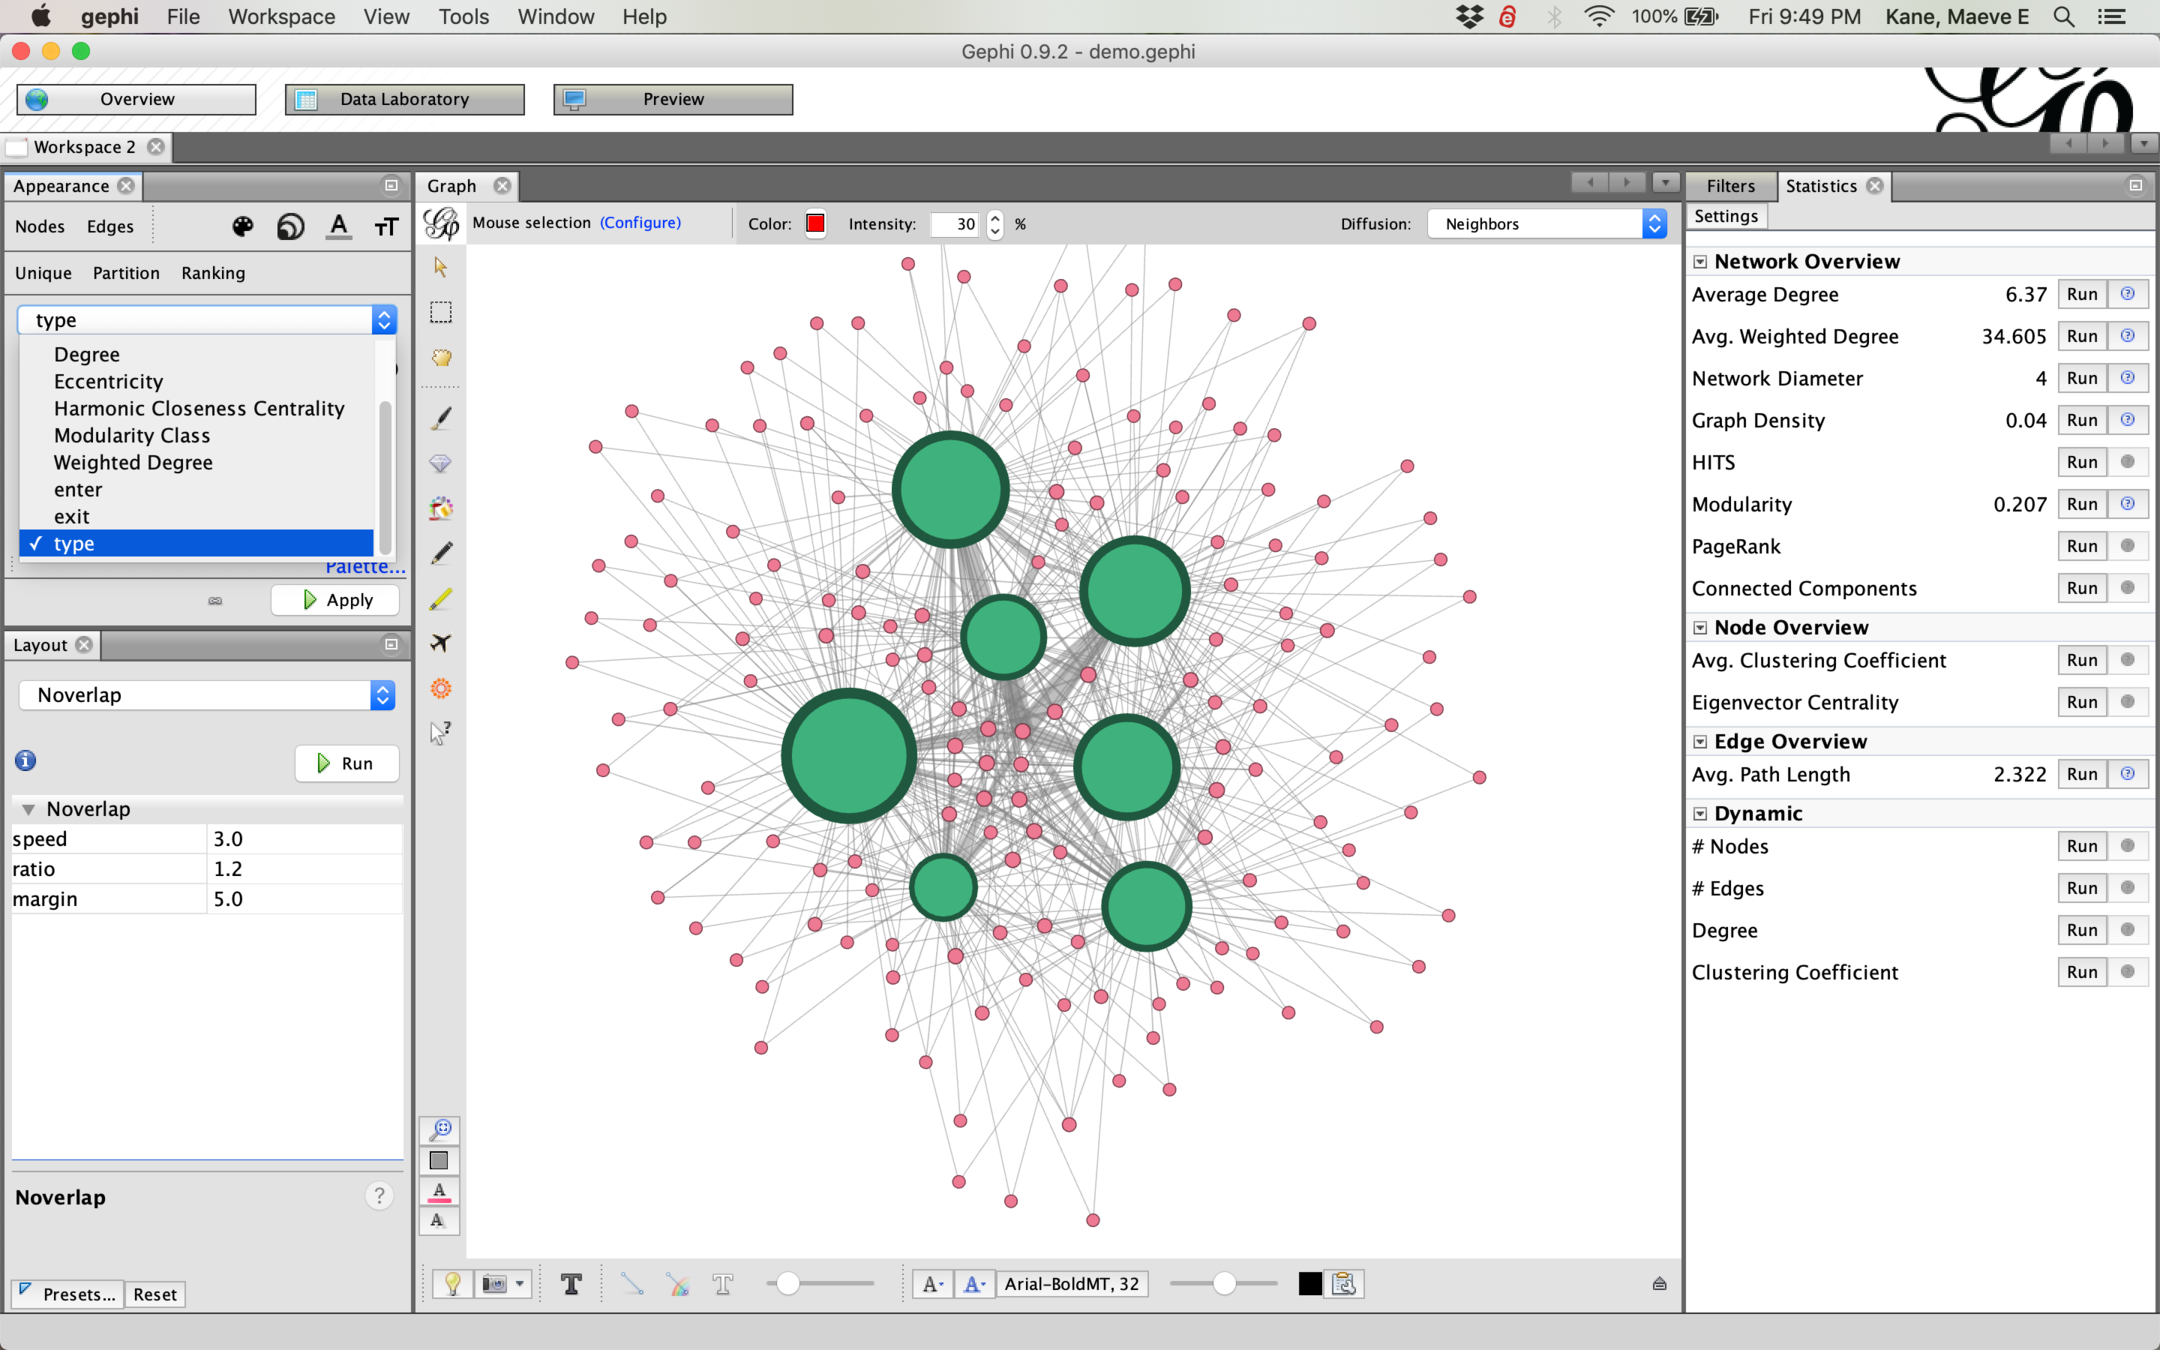This screenshot has height=1350, width=2160.
Task: Click the Apply button in Appearance
Action: (x=336, y=600)
